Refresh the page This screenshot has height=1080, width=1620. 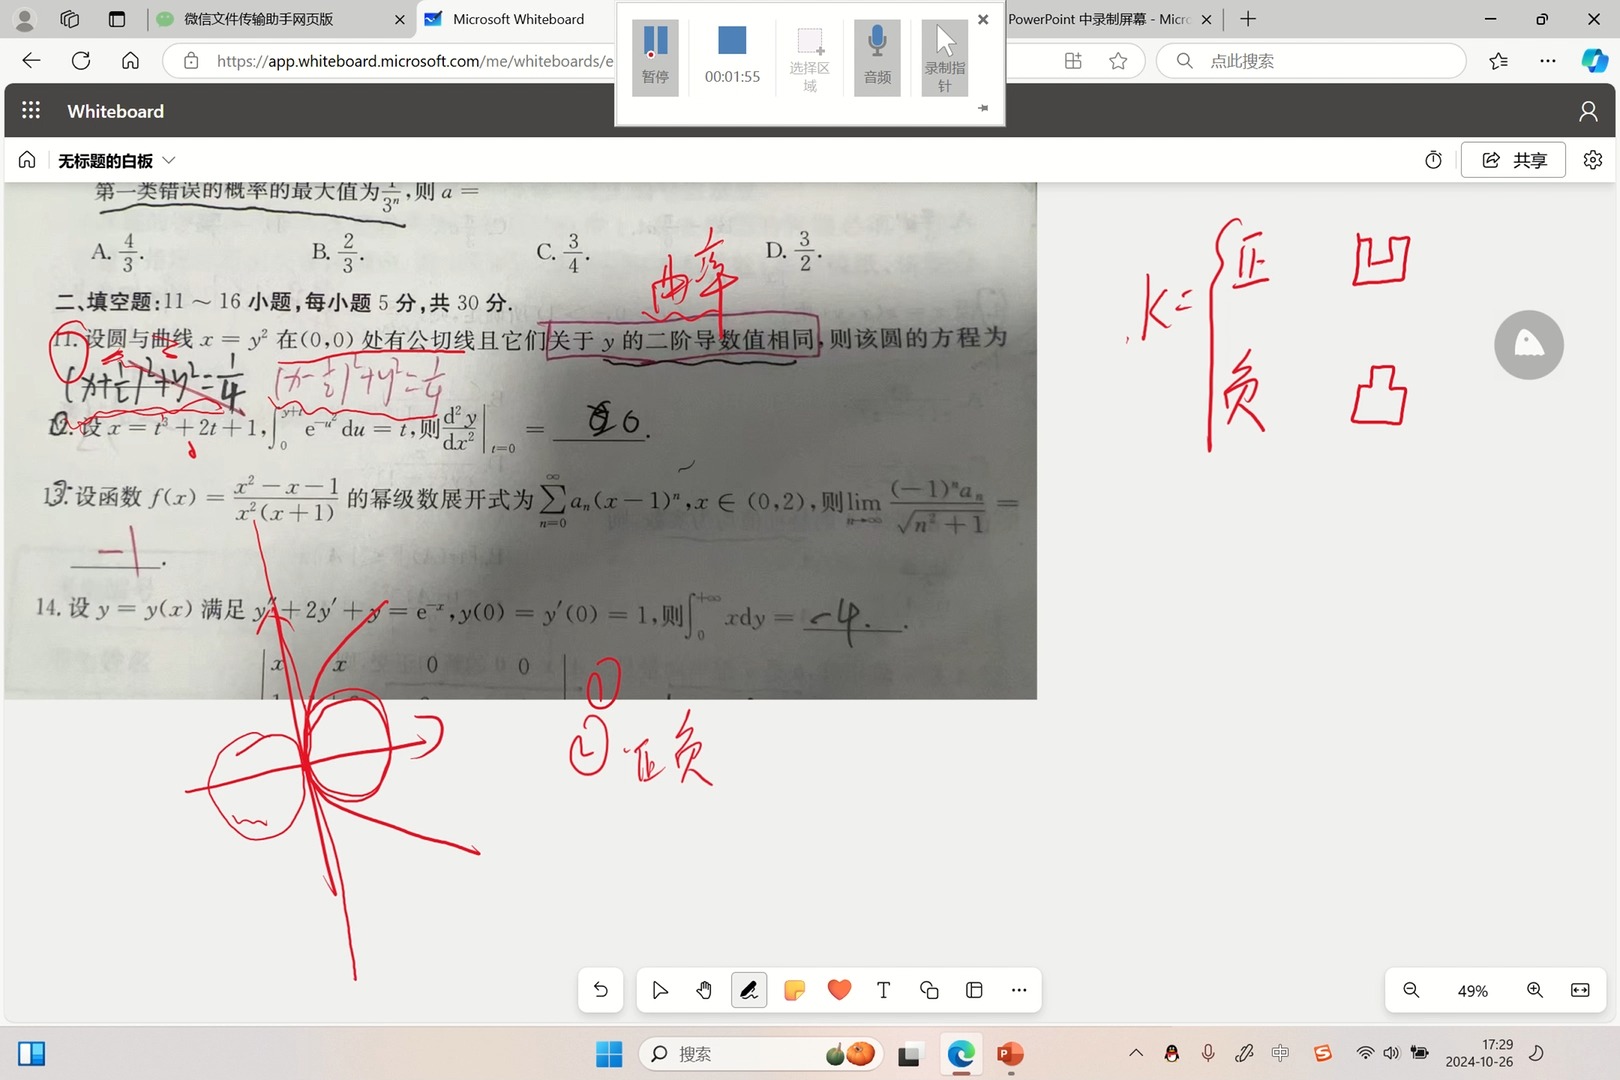[x=81, y=61]
